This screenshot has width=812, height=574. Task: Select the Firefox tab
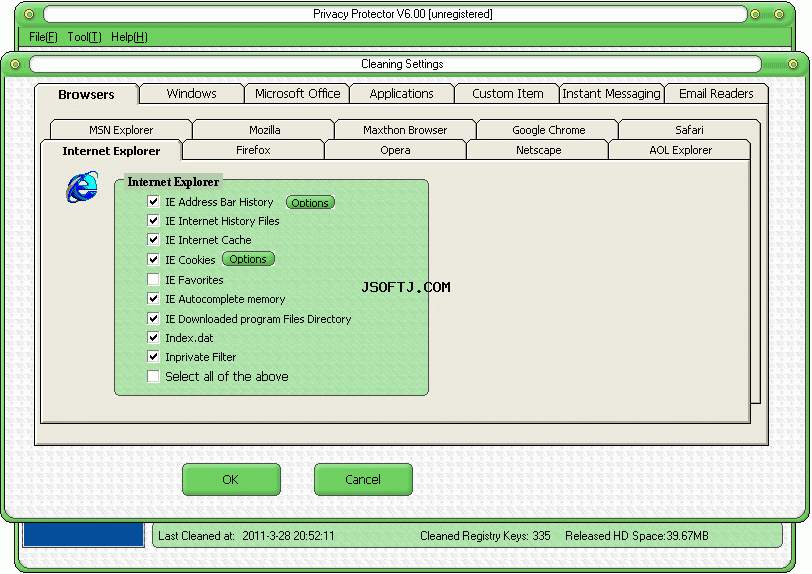[253, 150]
